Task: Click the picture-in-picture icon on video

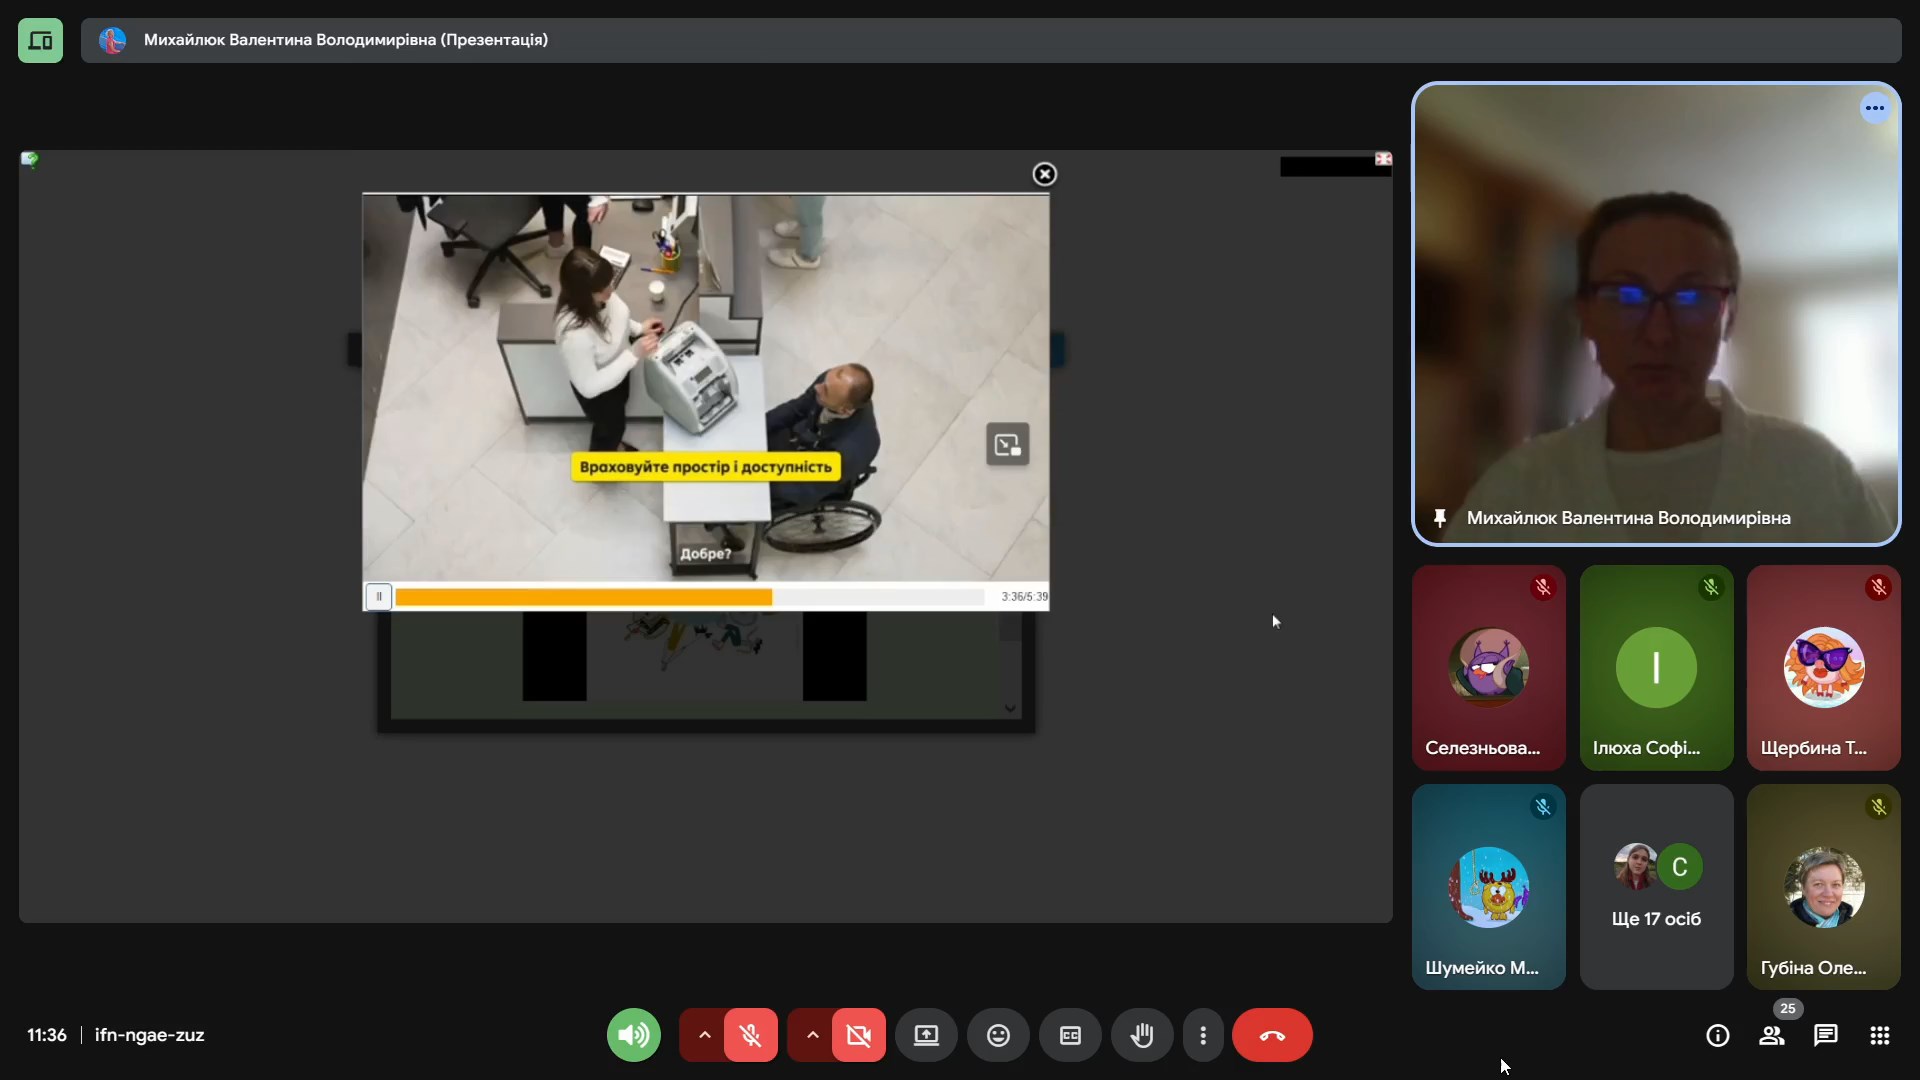Action: [1007, 445]
